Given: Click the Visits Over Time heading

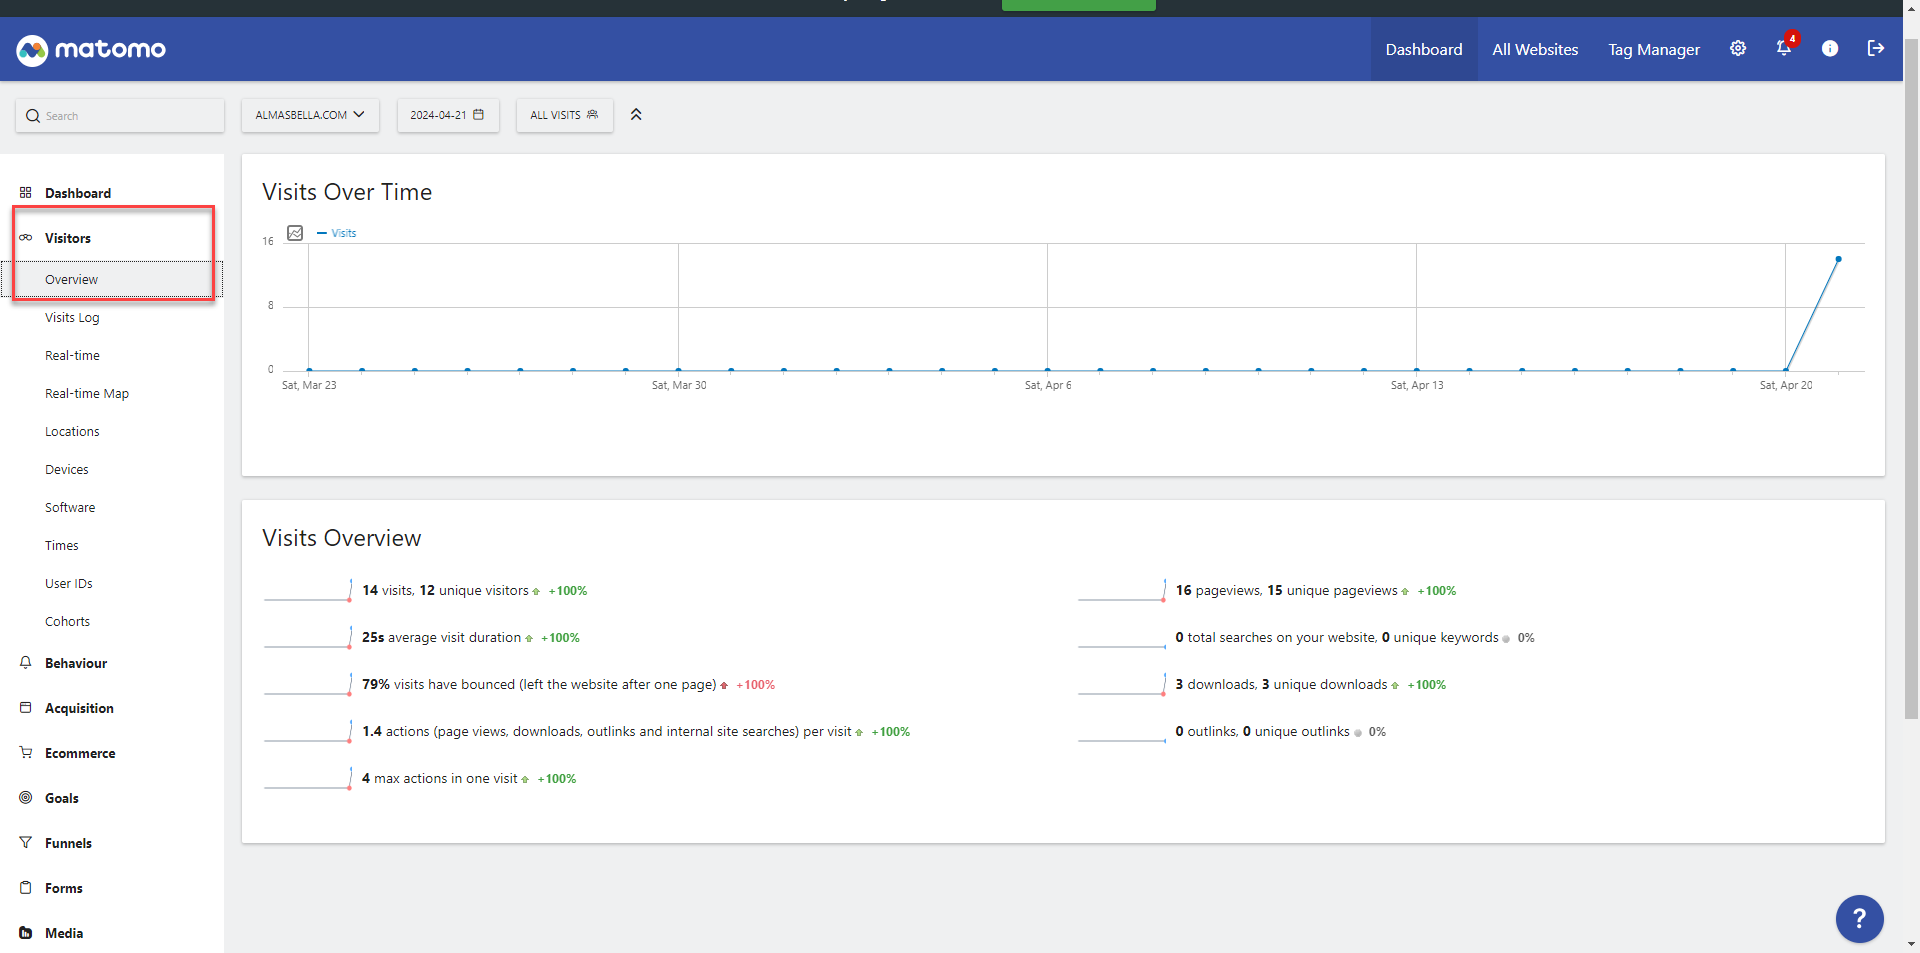Looking at the screenshot, I should coord(347,192).
